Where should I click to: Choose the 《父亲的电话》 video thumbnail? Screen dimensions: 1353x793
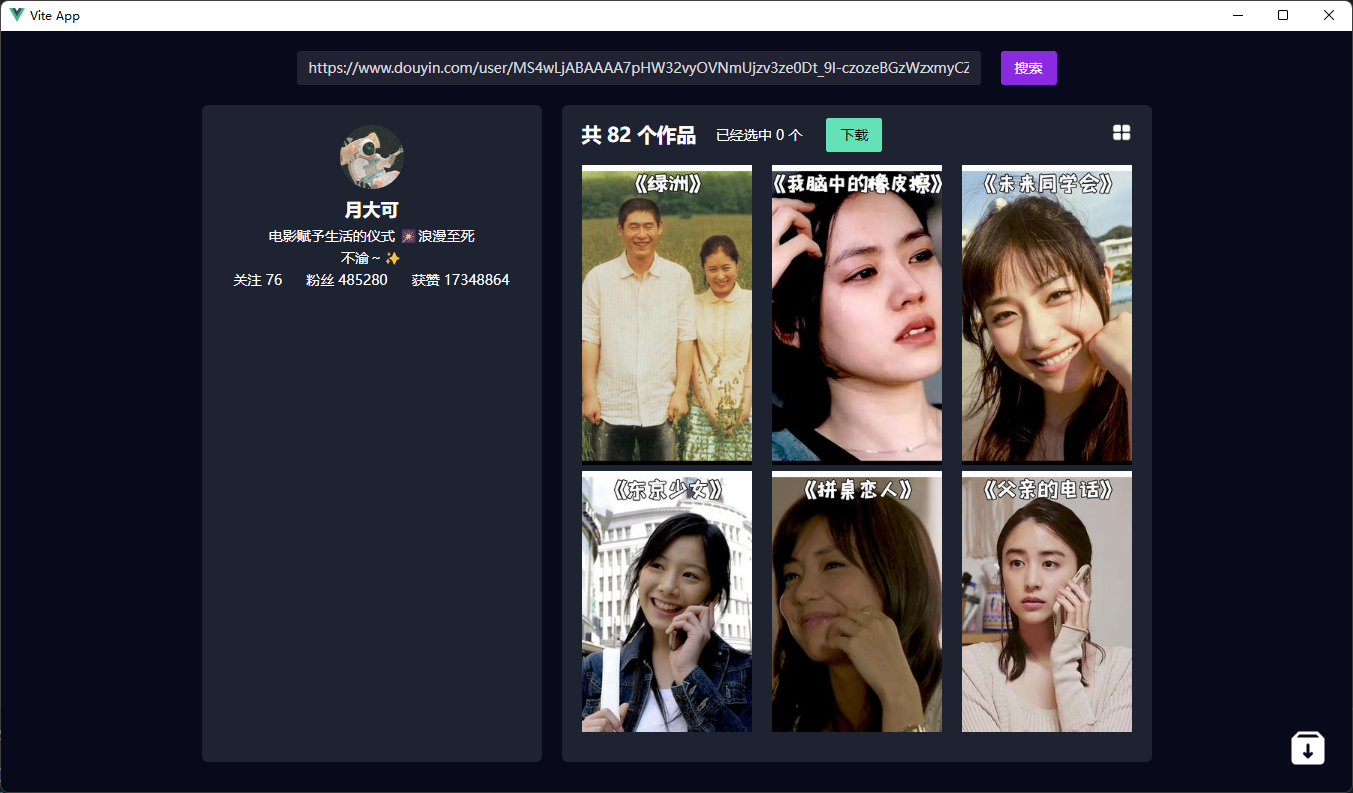pos(1047,602)
